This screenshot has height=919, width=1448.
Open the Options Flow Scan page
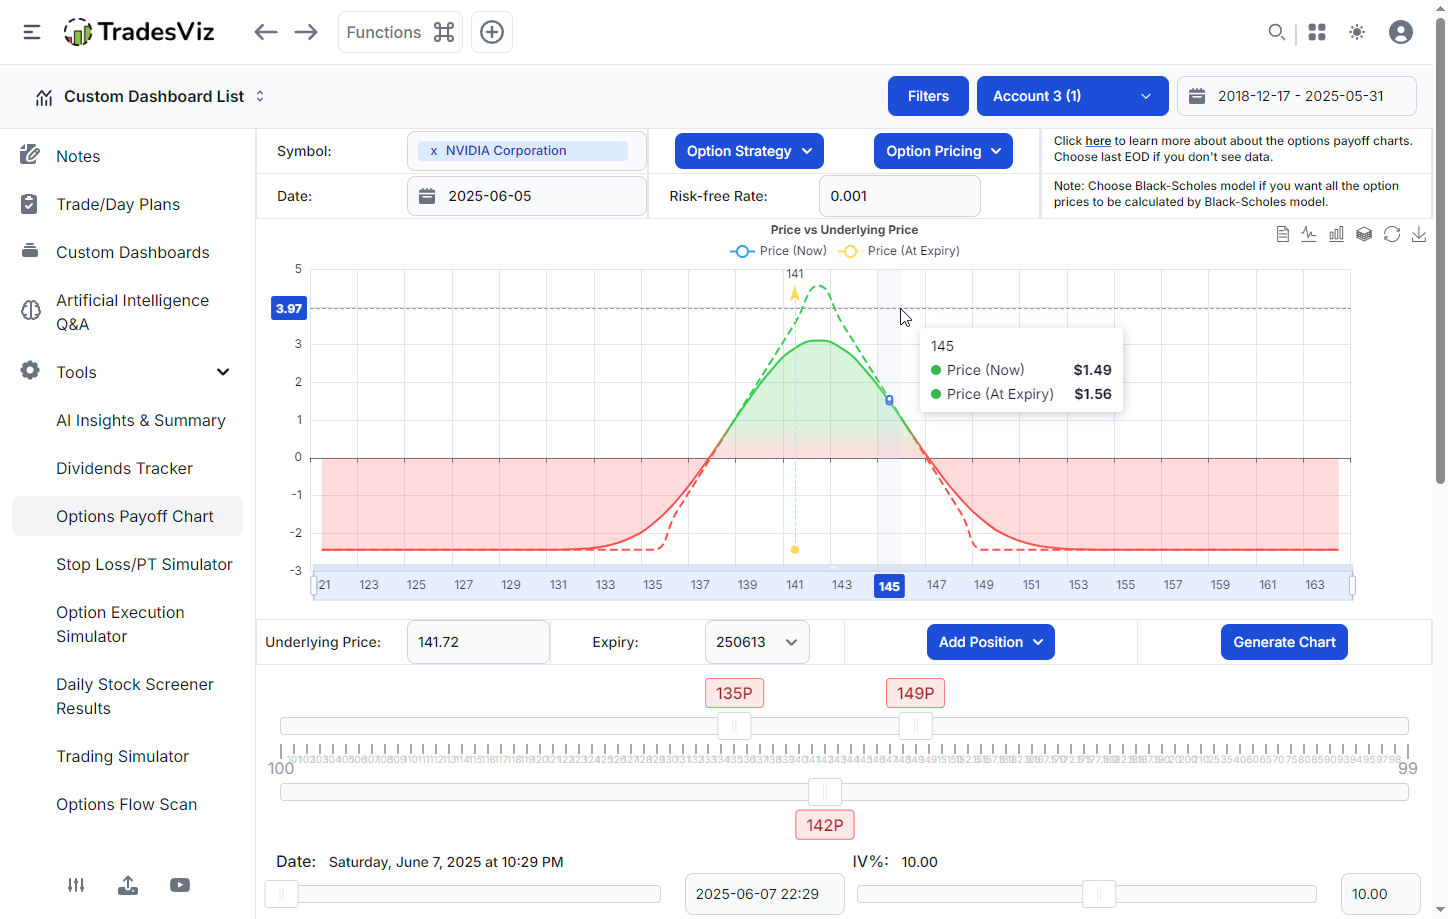[x=127, y=804]
